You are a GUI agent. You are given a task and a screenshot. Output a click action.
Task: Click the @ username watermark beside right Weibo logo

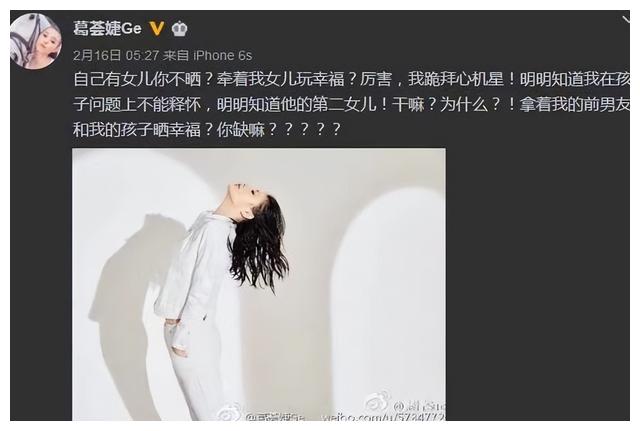coord(420,406)
